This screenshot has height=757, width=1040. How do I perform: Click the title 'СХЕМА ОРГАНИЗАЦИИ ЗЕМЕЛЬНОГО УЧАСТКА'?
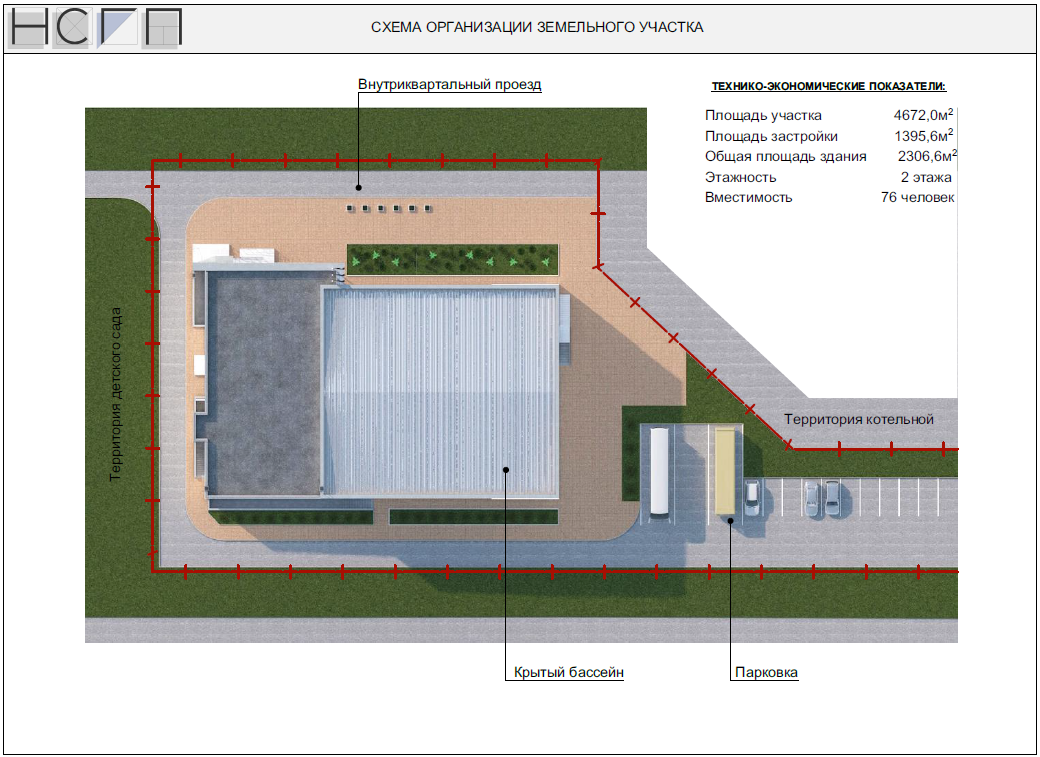pos(537,27)
